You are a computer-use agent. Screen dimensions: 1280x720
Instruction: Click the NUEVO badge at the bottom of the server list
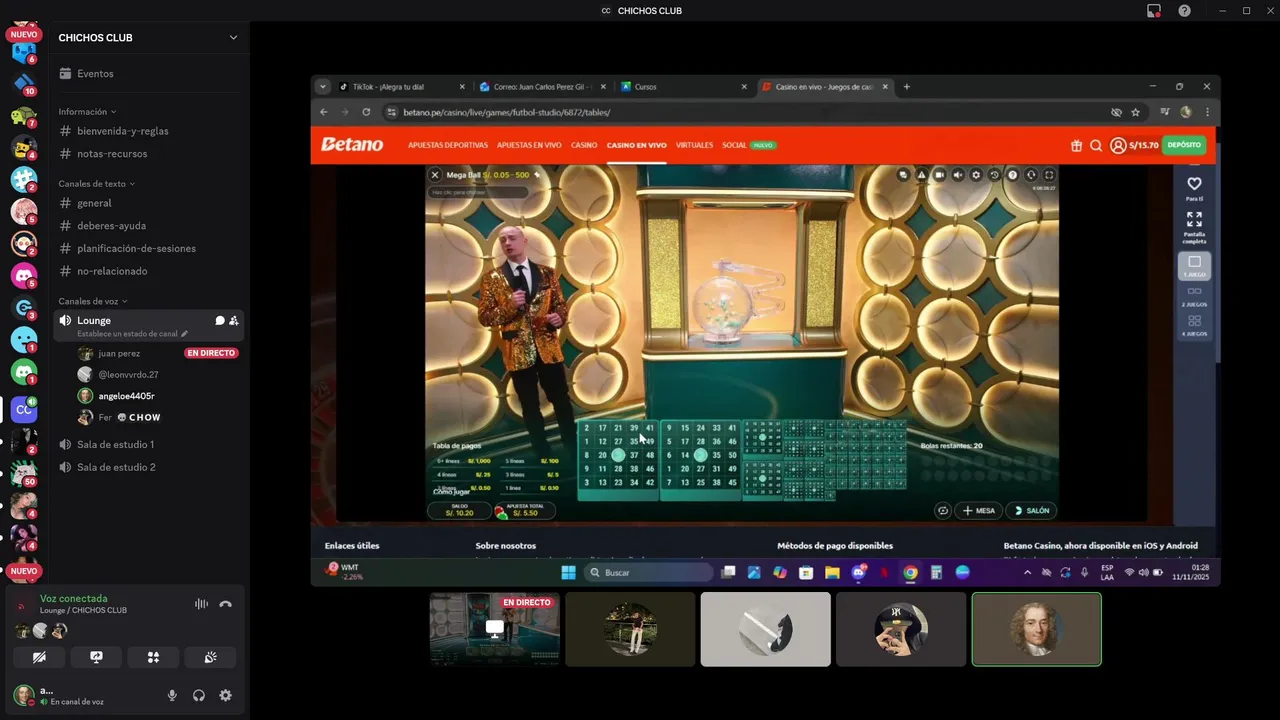pos(24,571)
